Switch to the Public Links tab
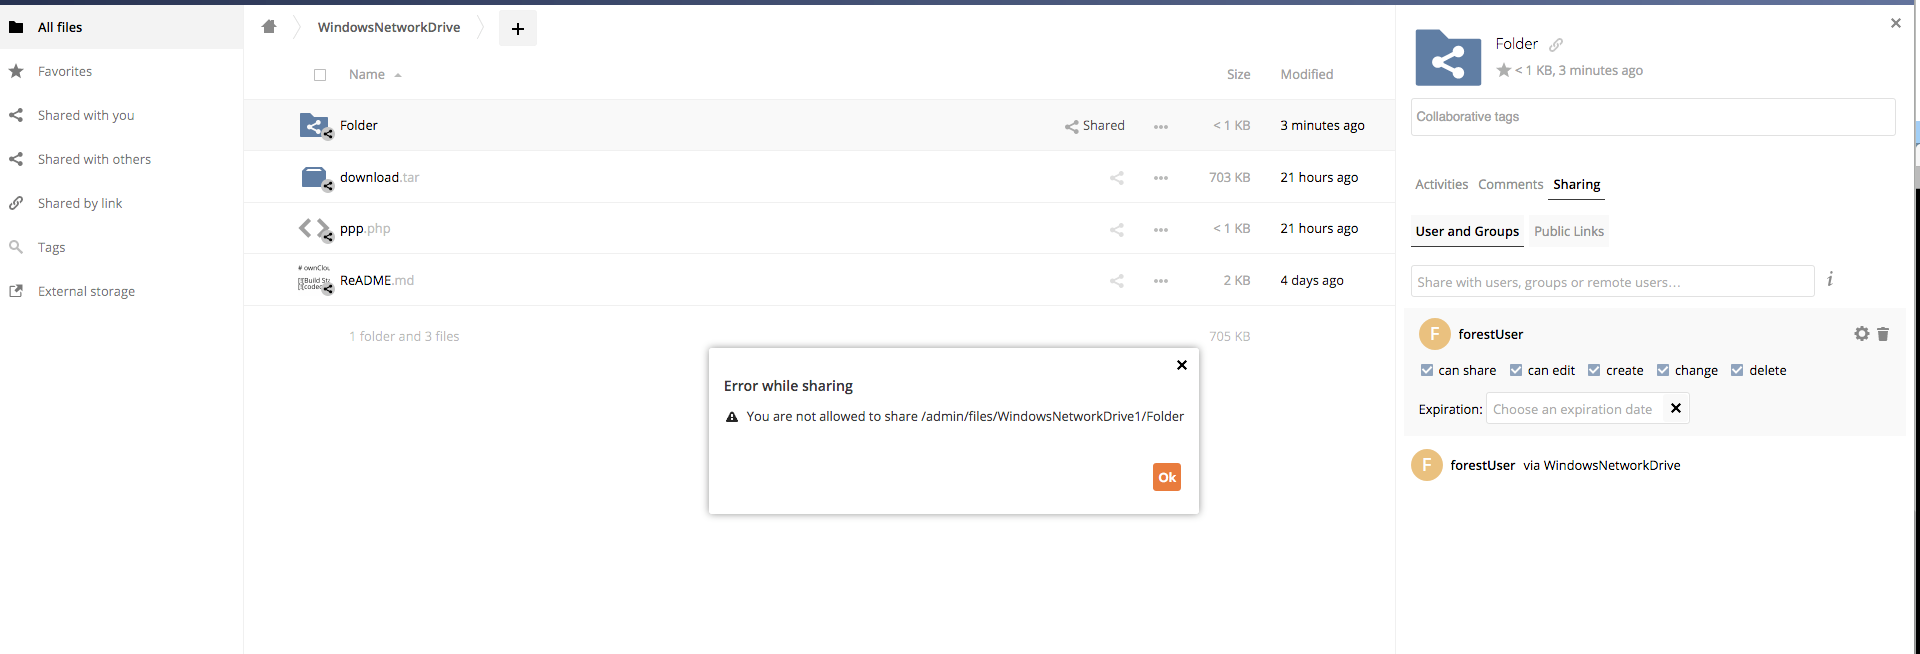The height and width of the screenshot is (654, 1920). pyautogui.click(x=1569, y=231)
